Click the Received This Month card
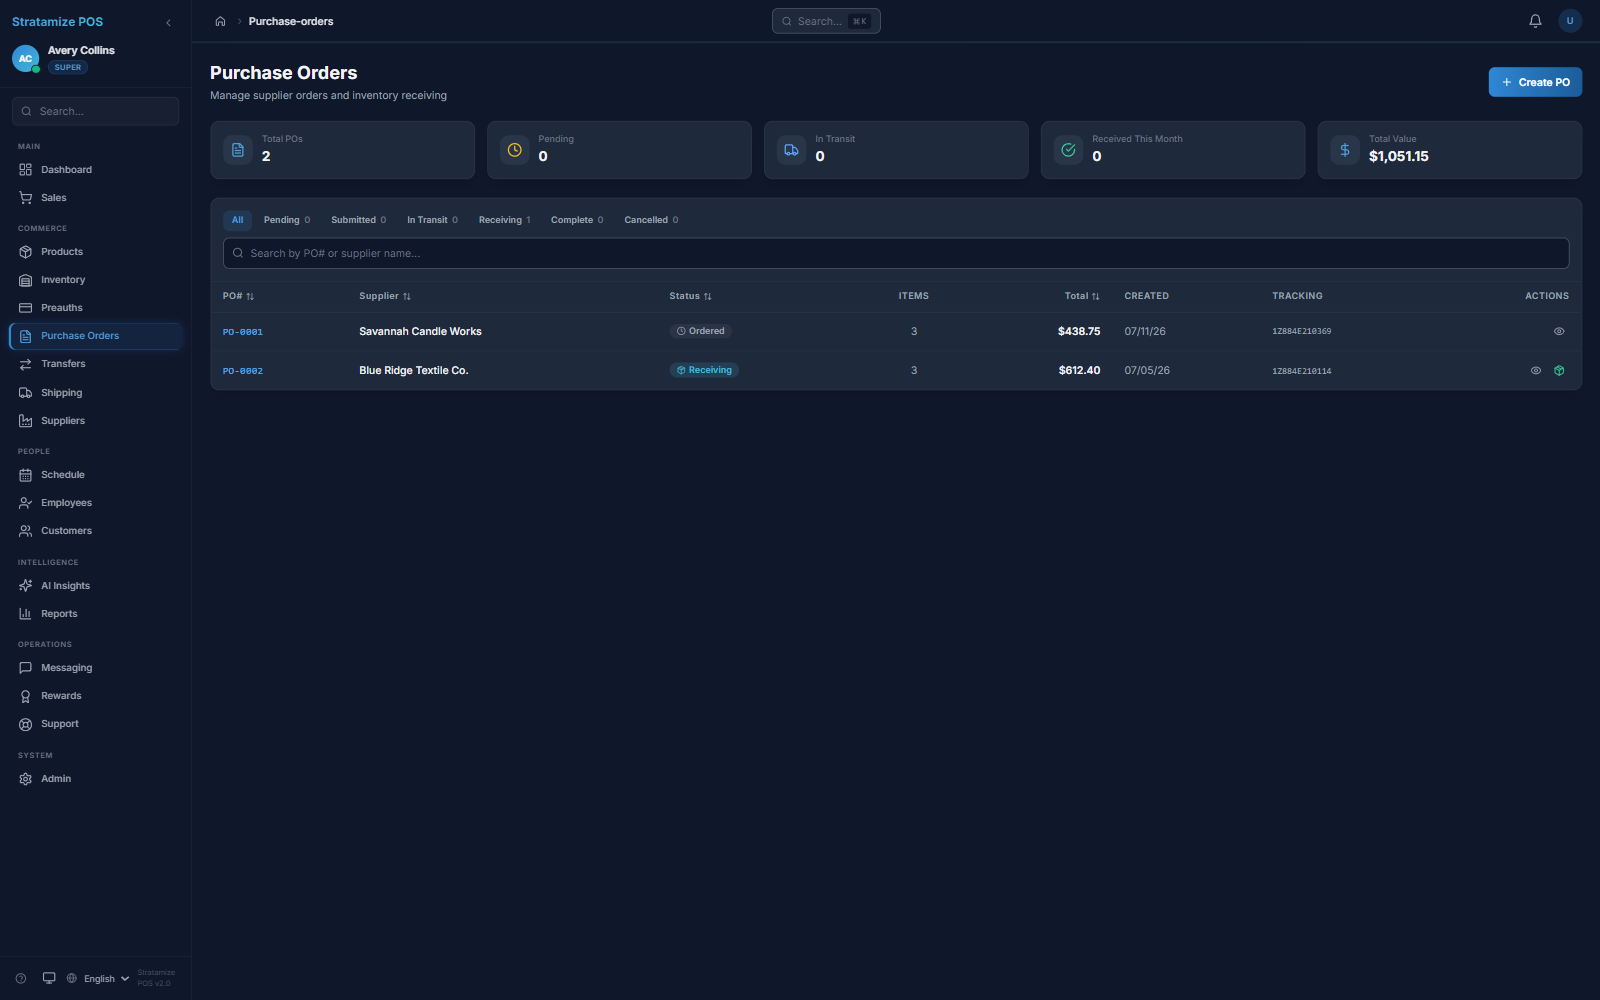This screenshot has height=1000, width=1600. point(1173,150)
